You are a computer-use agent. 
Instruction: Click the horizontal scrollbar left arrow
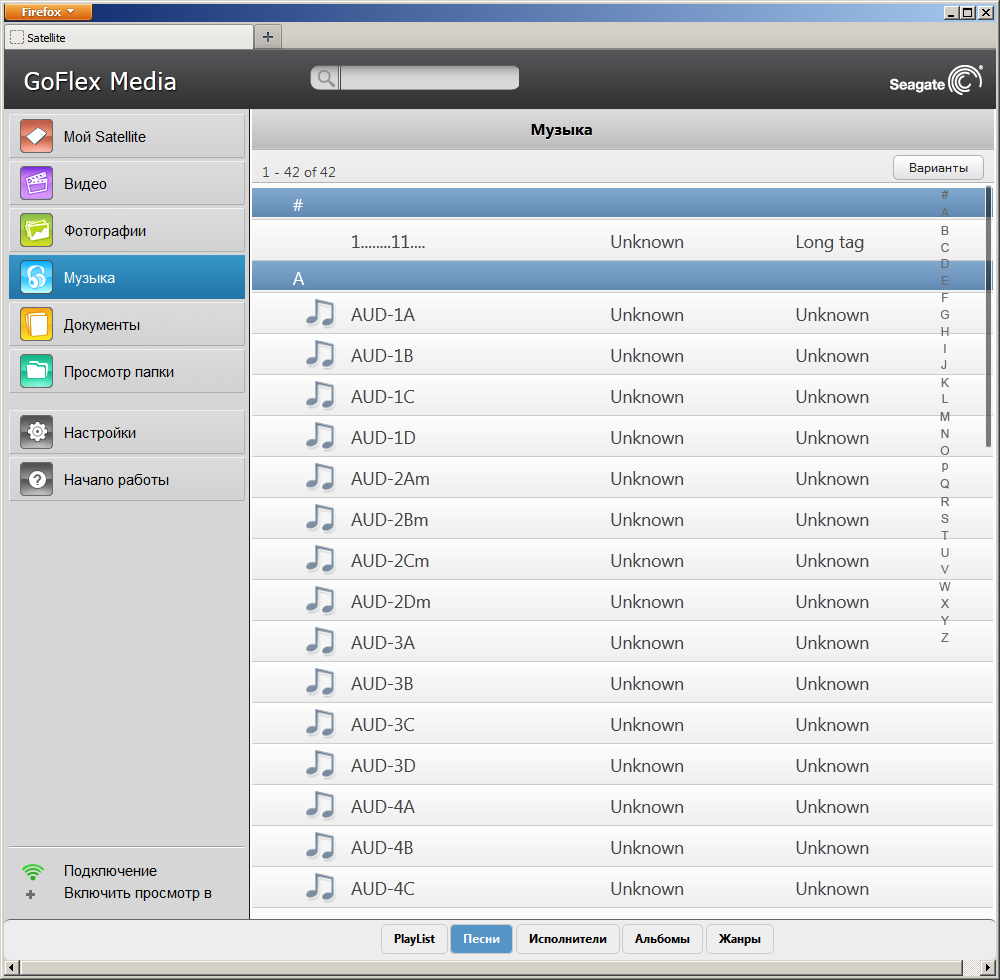tap(11, 967)
